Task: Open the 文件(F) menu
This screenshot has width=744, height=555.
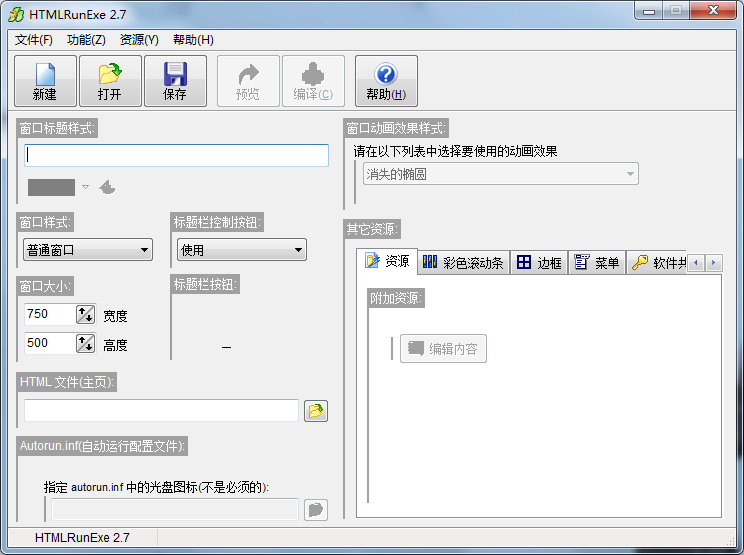Action: click(34, 40)
